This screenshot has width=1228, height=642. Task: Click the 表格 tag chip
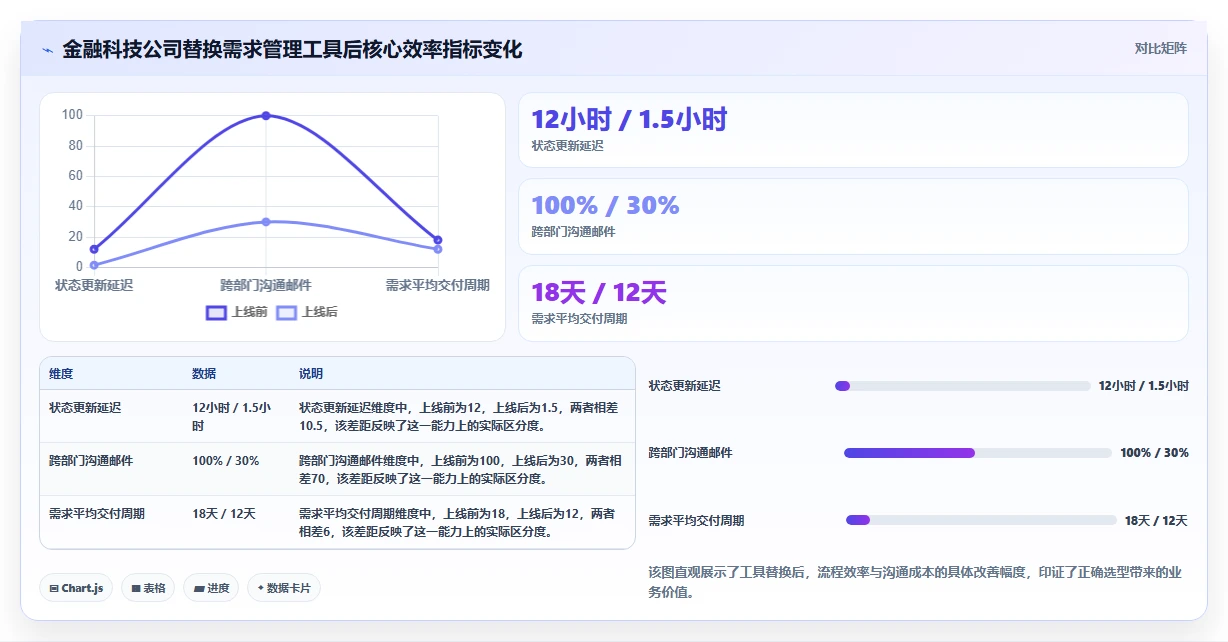click(148, 588)
